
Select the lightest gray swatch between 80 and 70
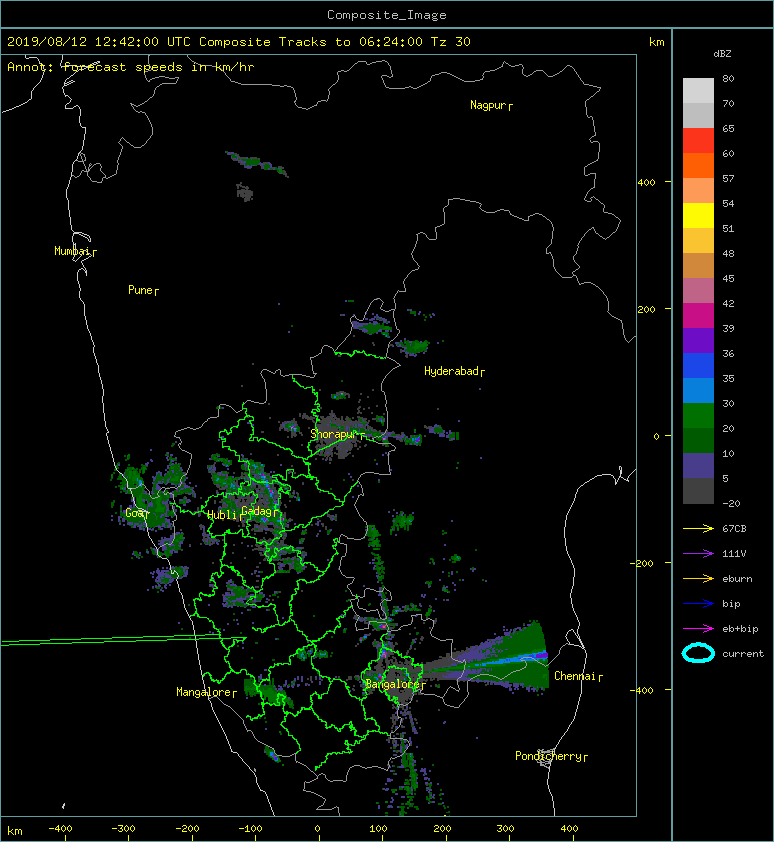point(698,91)
